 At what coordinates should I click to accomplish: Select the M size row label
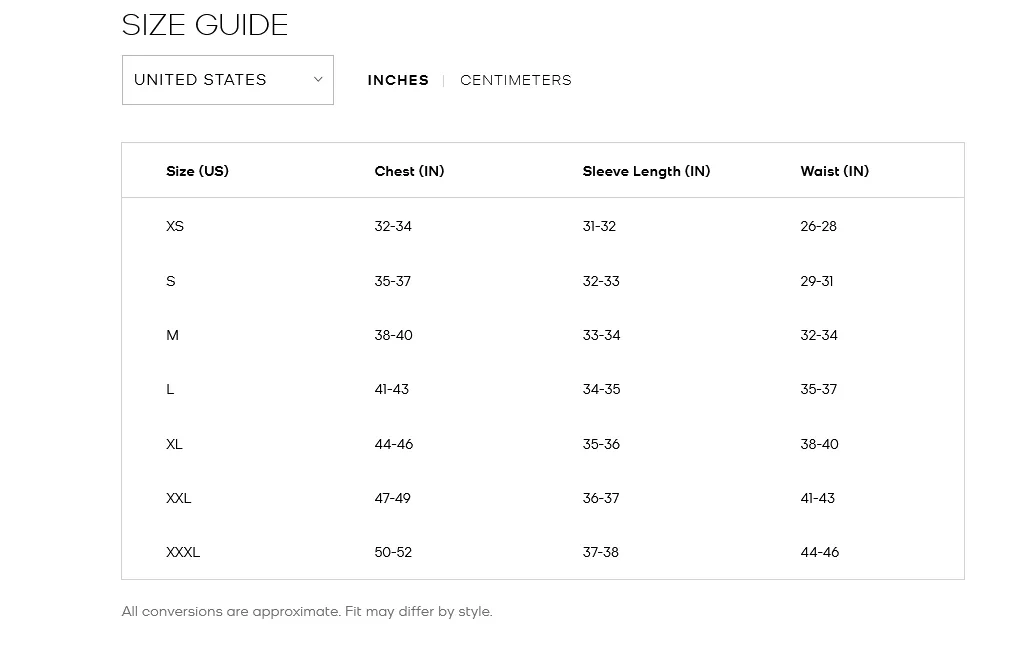coord(172,335)
